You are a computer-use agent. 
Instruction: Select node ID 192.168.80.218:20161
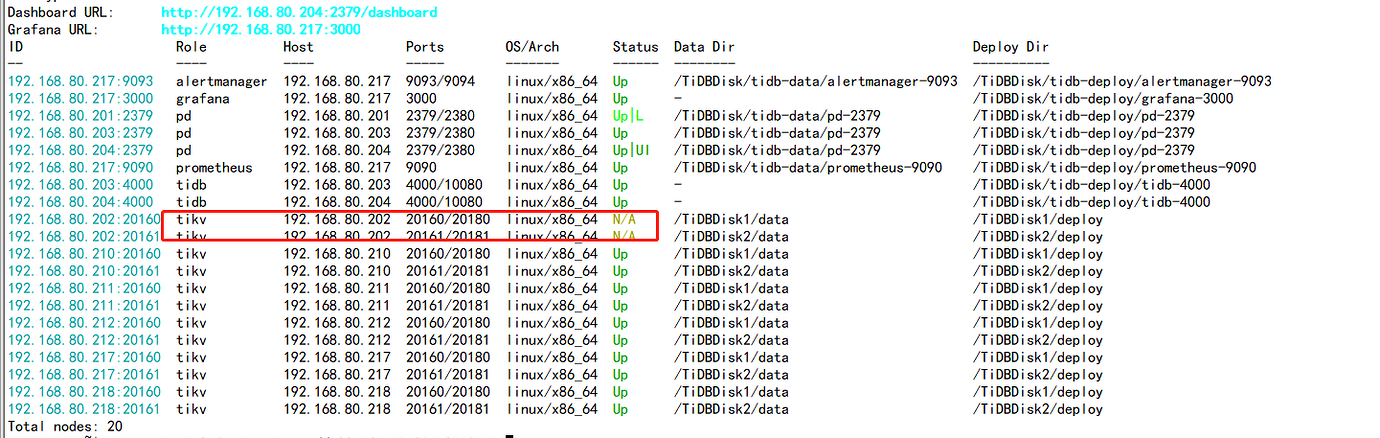[x=84, y=409]
